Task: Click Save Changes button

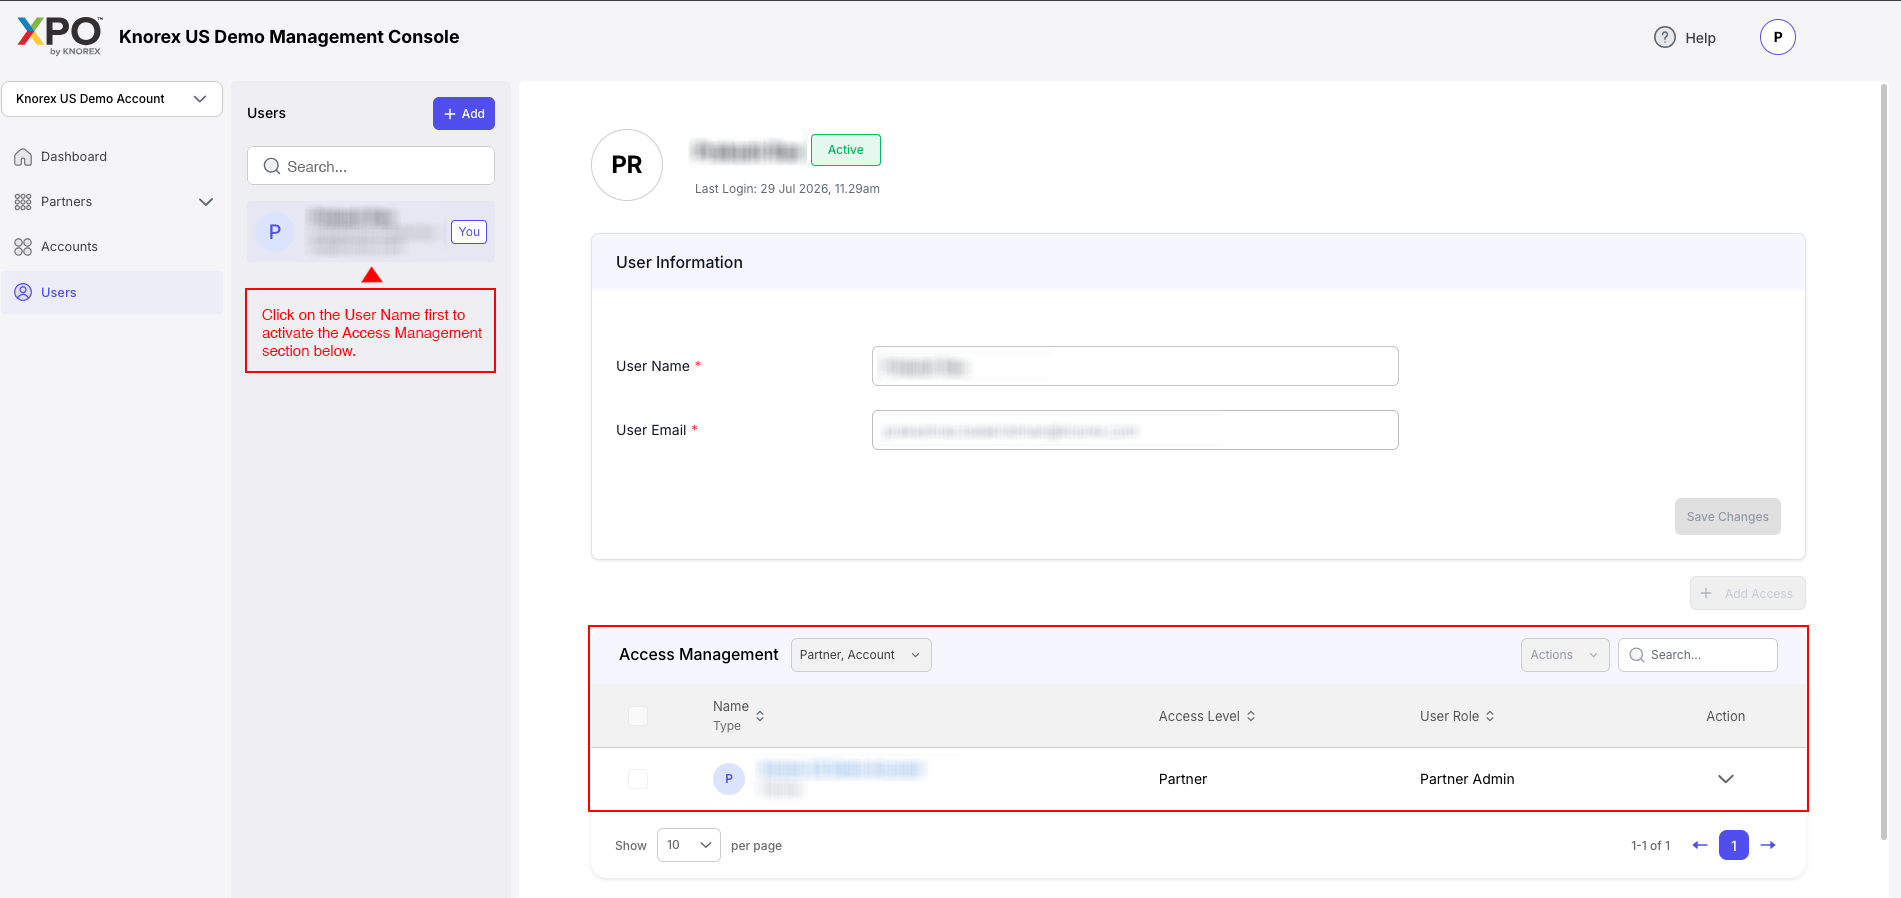Action: 1727,517
